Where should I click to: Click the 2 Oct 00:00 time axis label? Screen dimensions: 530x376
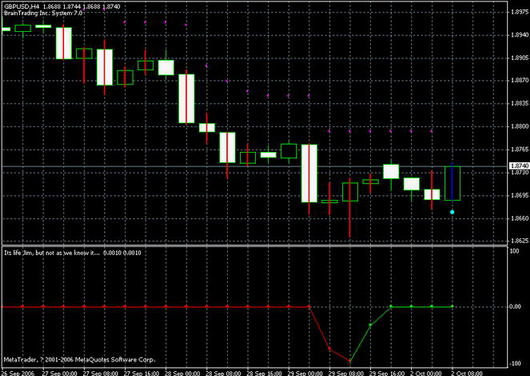pos(427,373)
